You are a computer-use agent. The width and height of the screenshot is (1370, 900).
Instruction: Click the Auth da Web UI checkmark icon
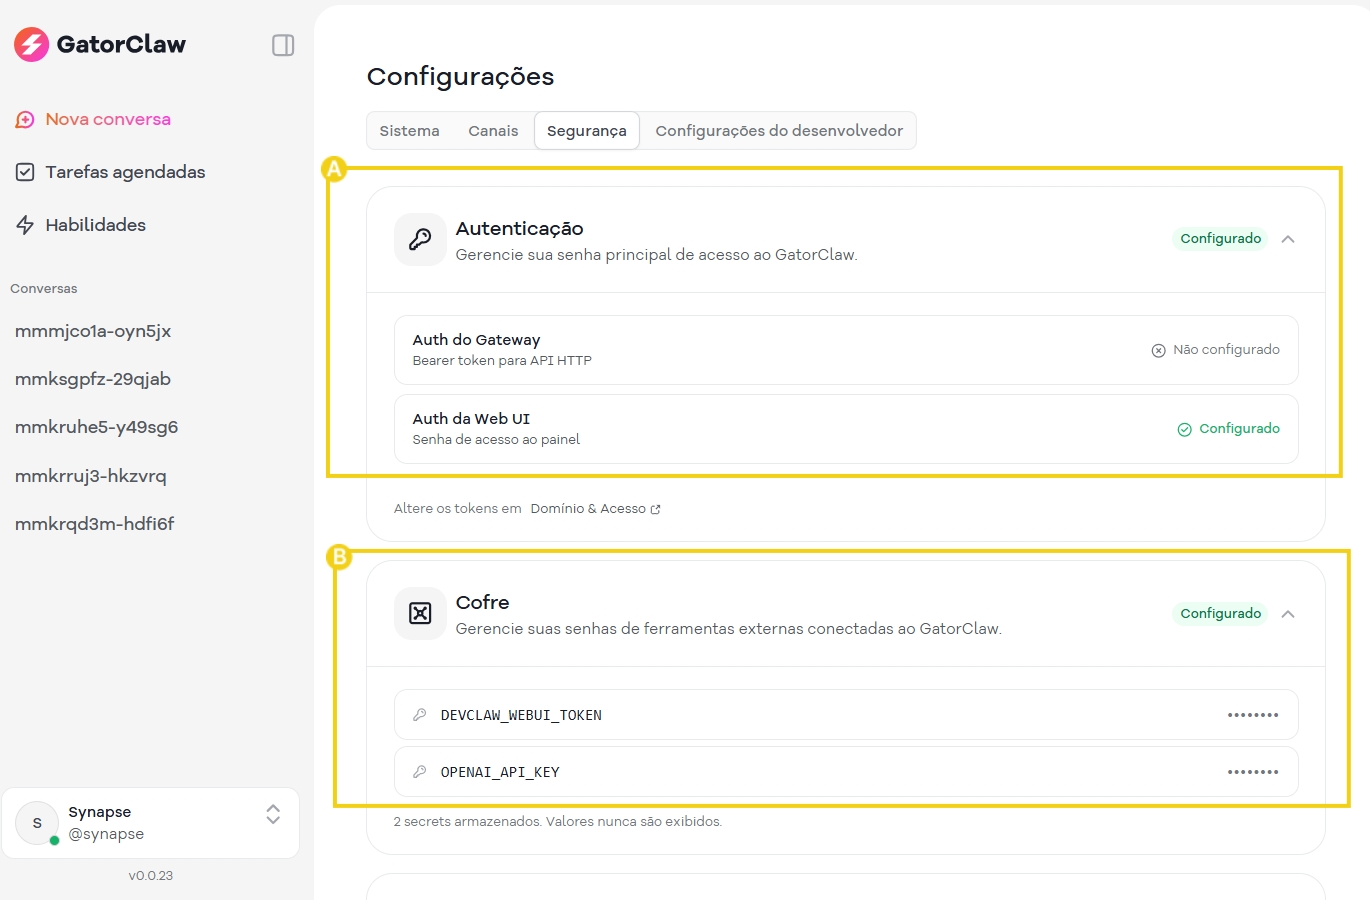(1184, 429)
